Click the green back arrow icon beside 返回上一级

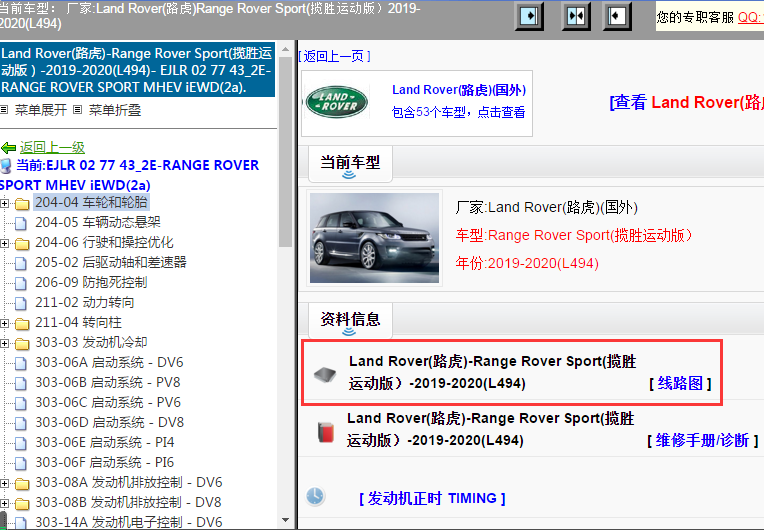8,148
